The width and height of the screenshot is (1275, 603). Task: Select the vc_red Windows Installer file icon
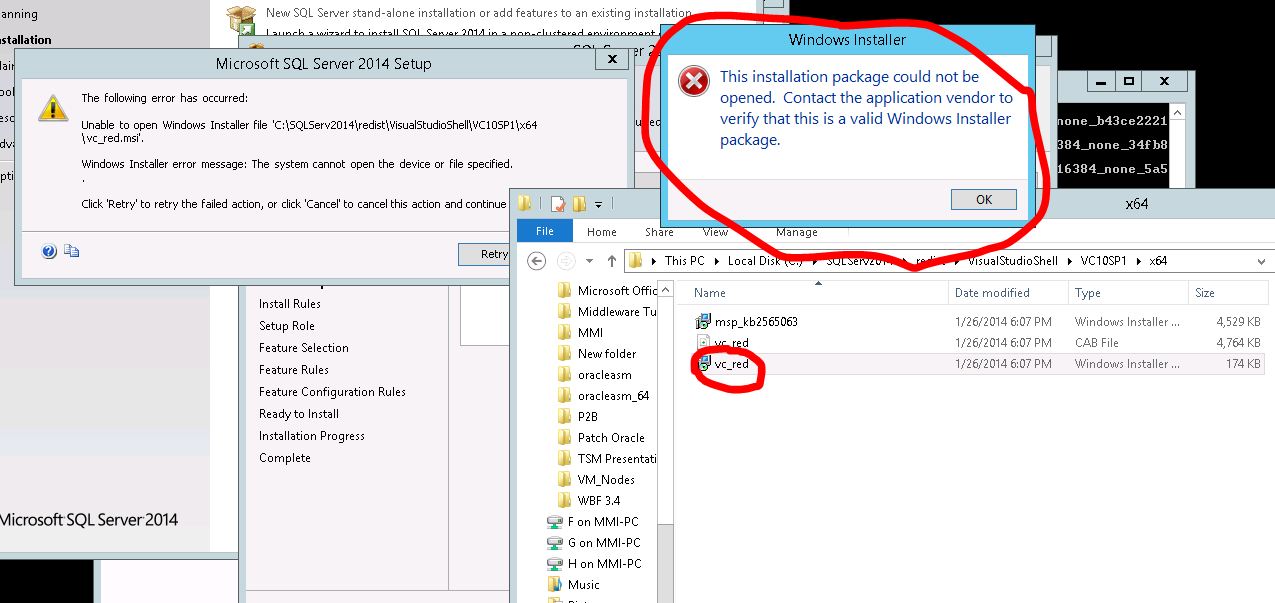(703, 364)
